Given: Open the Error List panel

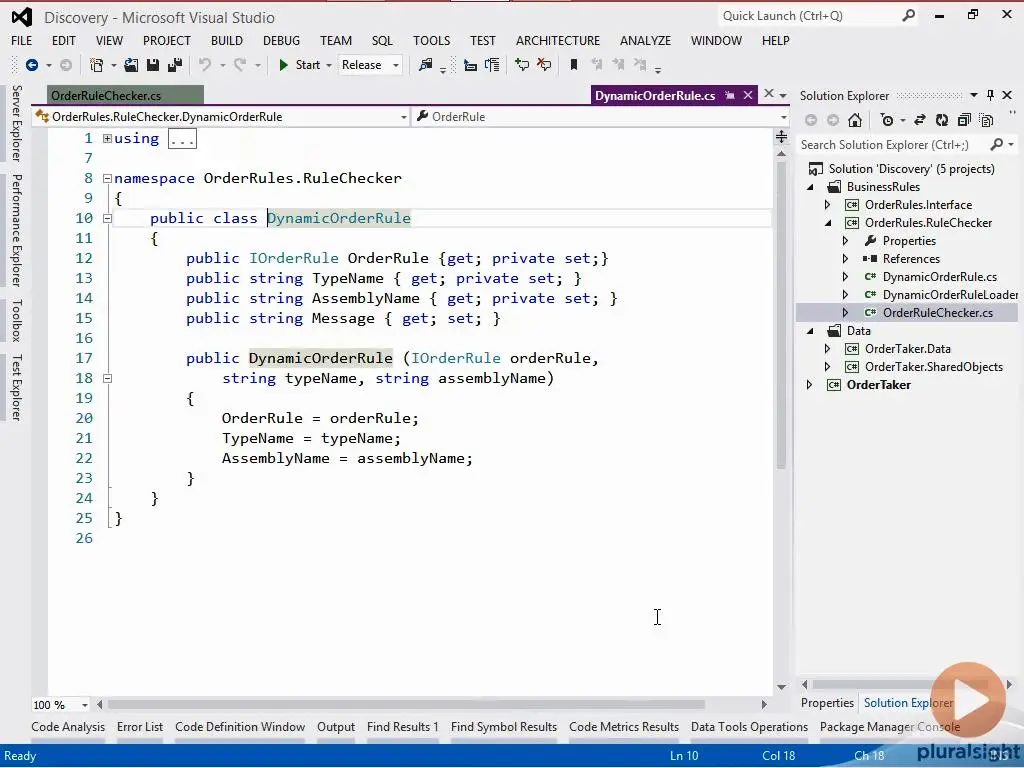Looking at the screenshot, I should click(140, 727).
